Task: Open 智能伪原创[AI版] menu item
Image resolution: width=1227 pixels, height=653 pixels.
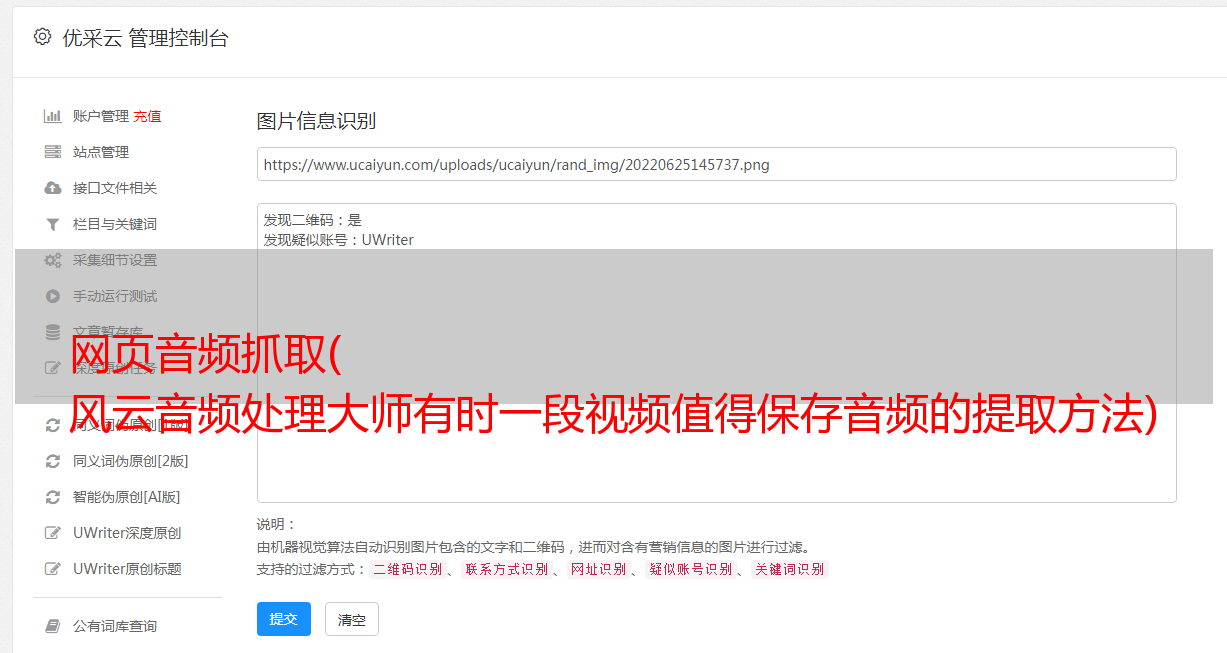Action: point(127,497)
